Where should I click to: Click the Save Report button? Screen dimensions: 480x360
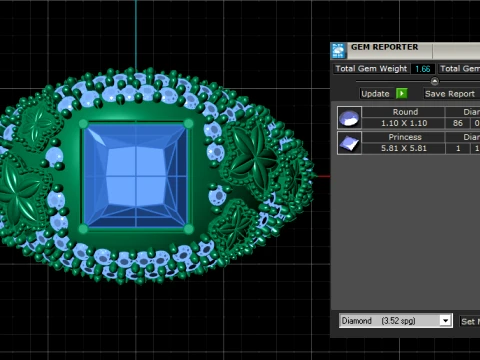coord(450,94)
